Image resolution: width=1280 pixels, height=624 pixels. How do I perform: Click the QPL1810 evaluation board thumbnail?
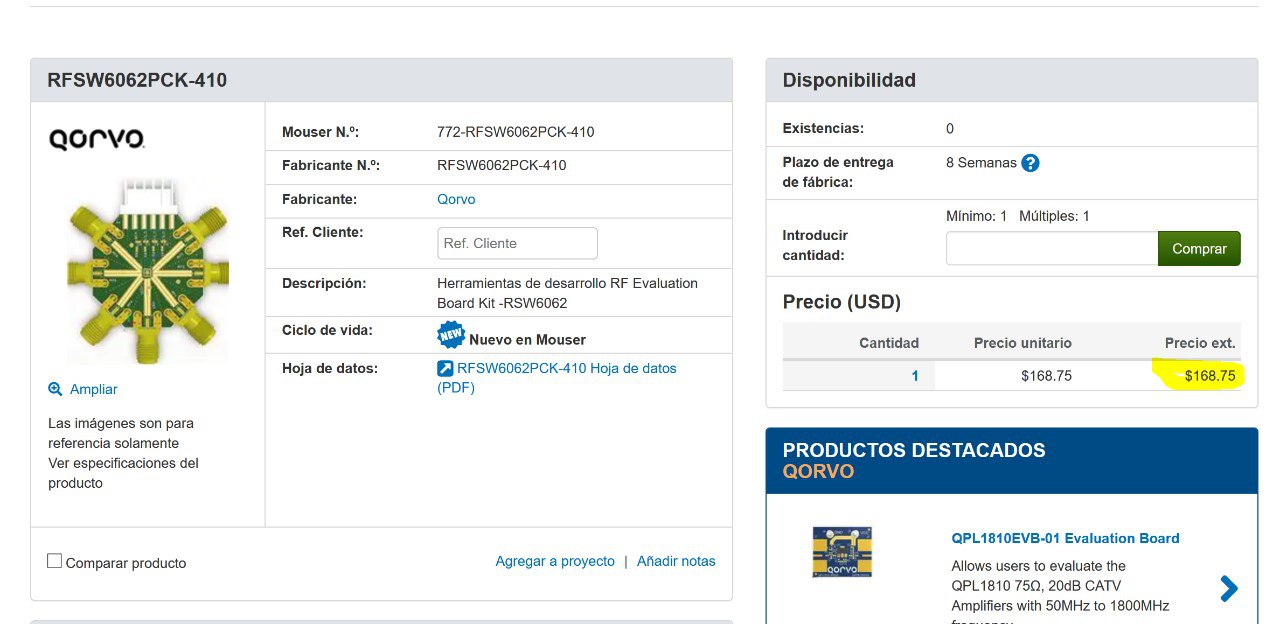click(842, 552)
